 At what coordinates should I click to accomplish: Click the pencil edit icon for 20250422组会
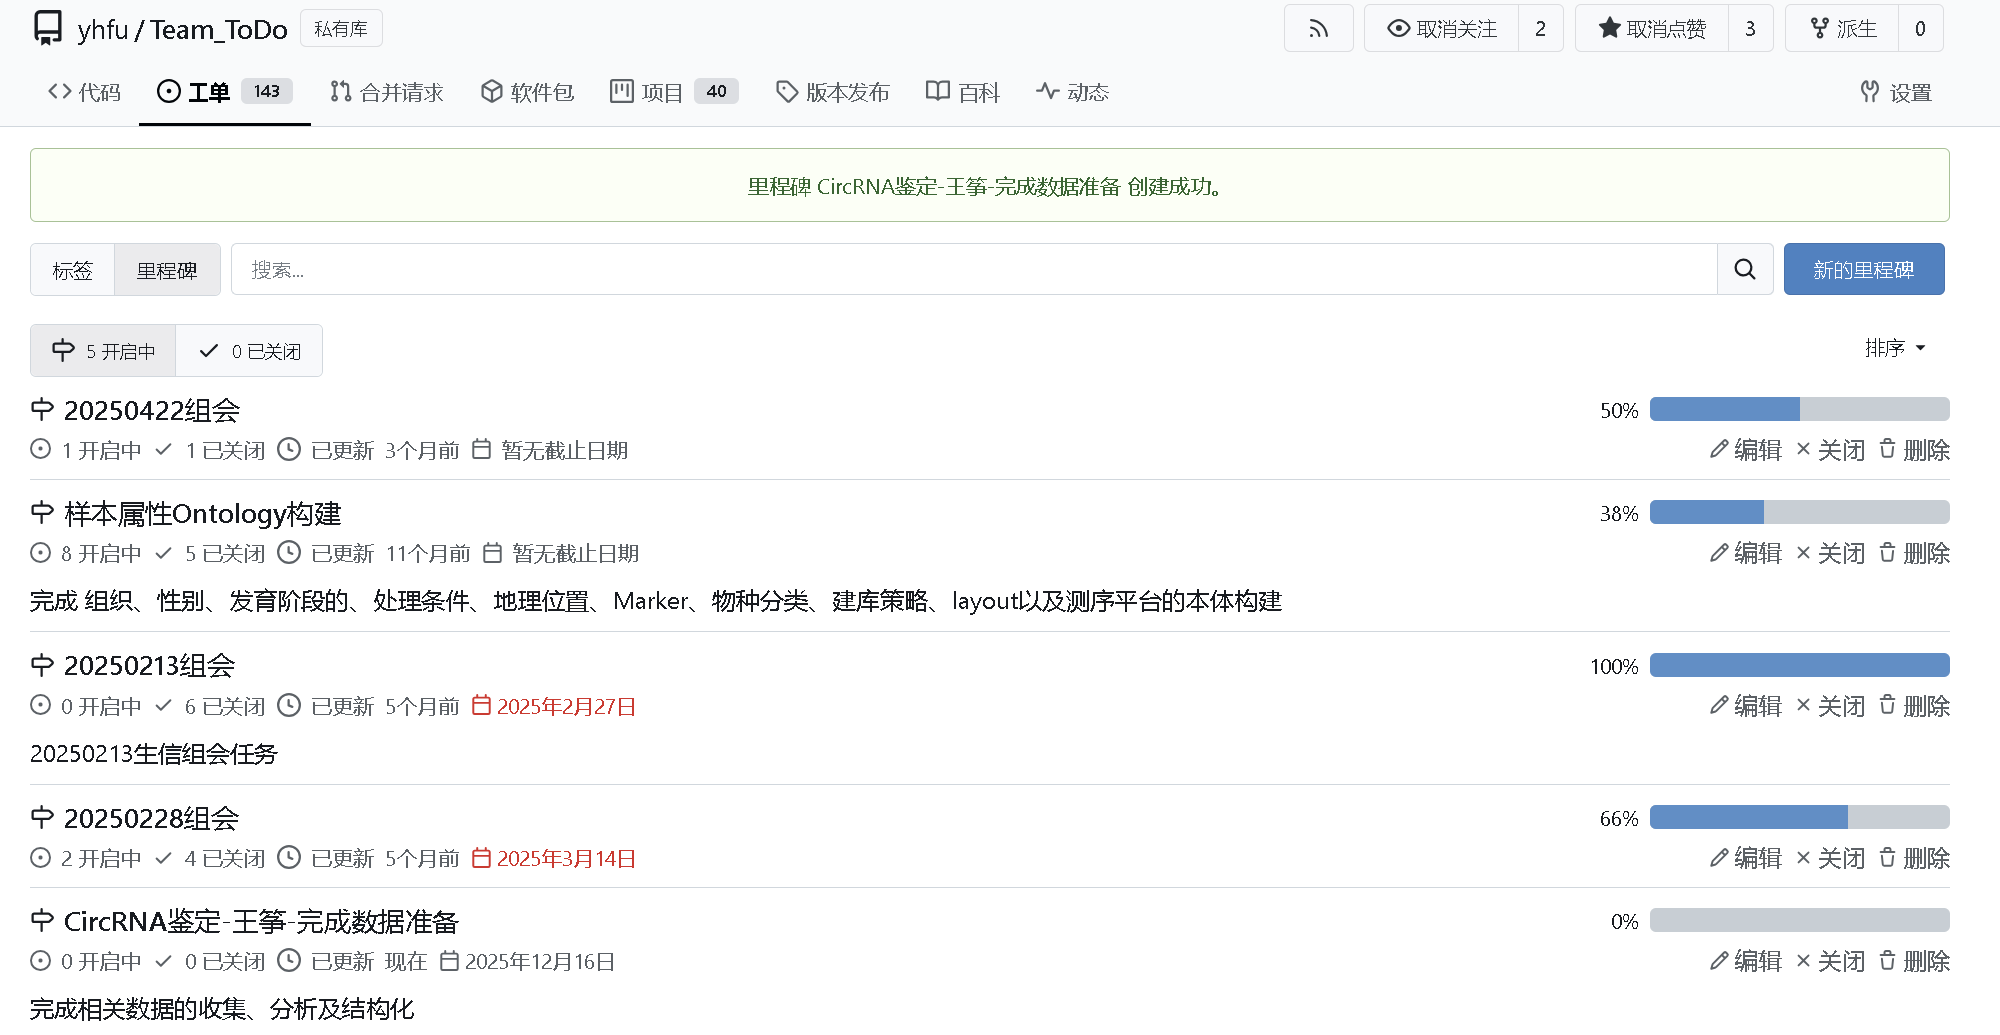pos(1718,450)
